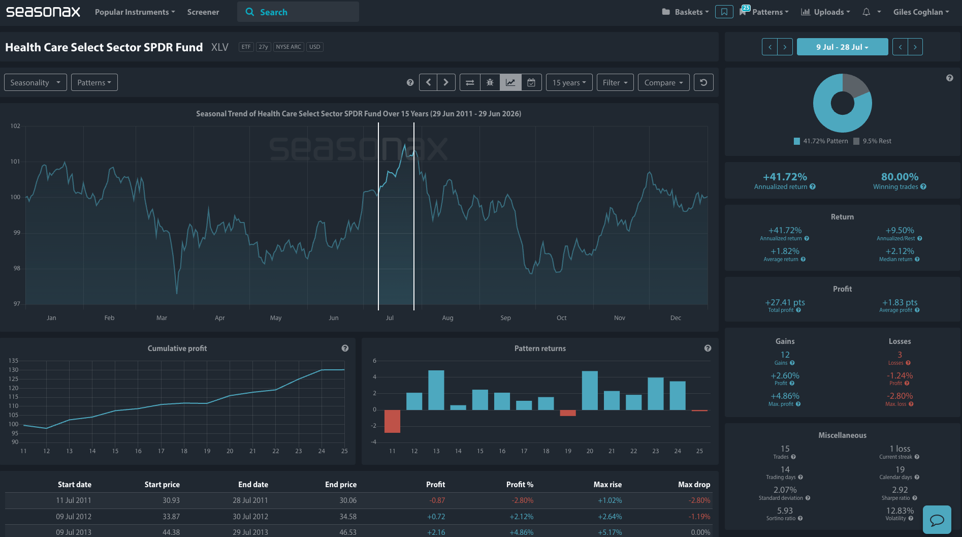Open the notifications bell icon

click(x=866, y=12)
